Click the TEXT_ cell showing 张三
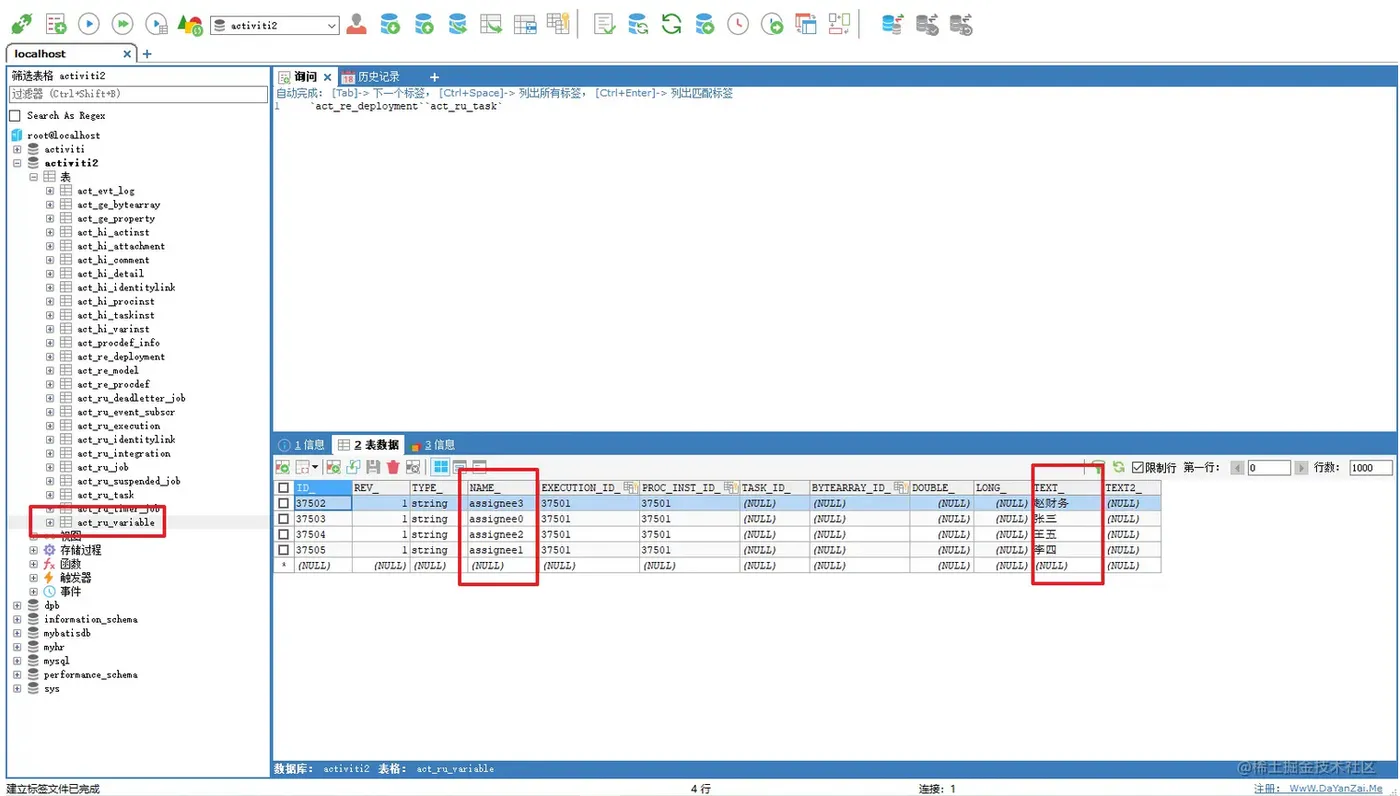This screenshot has width=1400, height=796. point(1067,519)
